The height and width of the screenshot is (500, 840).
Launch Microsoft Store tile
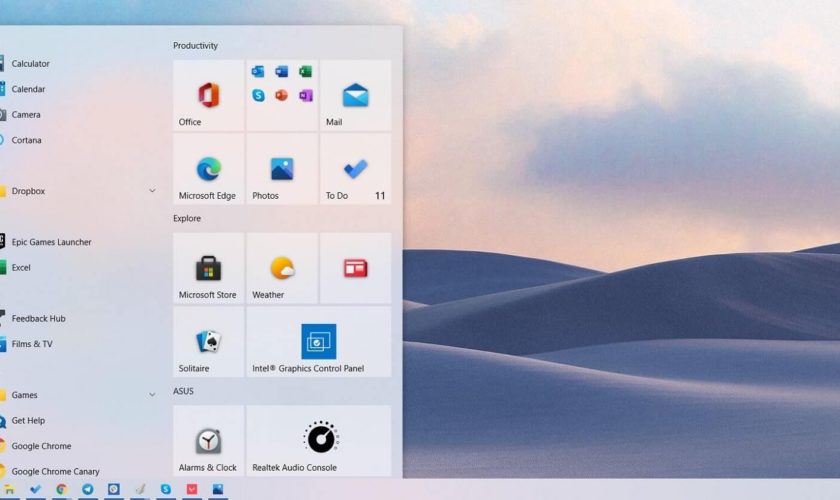[x=208, y=268]
